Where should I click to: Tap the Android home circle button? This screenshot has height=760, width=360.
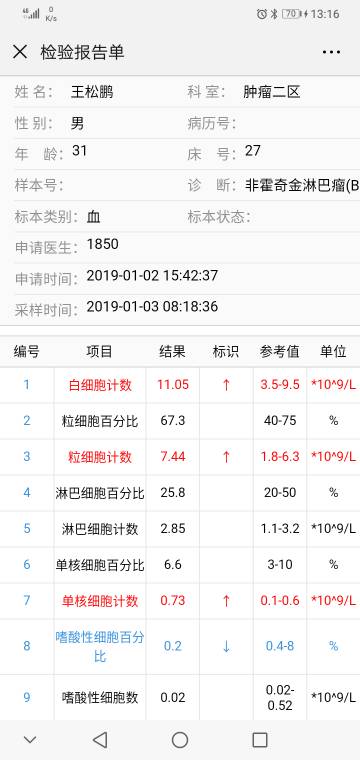180,740
